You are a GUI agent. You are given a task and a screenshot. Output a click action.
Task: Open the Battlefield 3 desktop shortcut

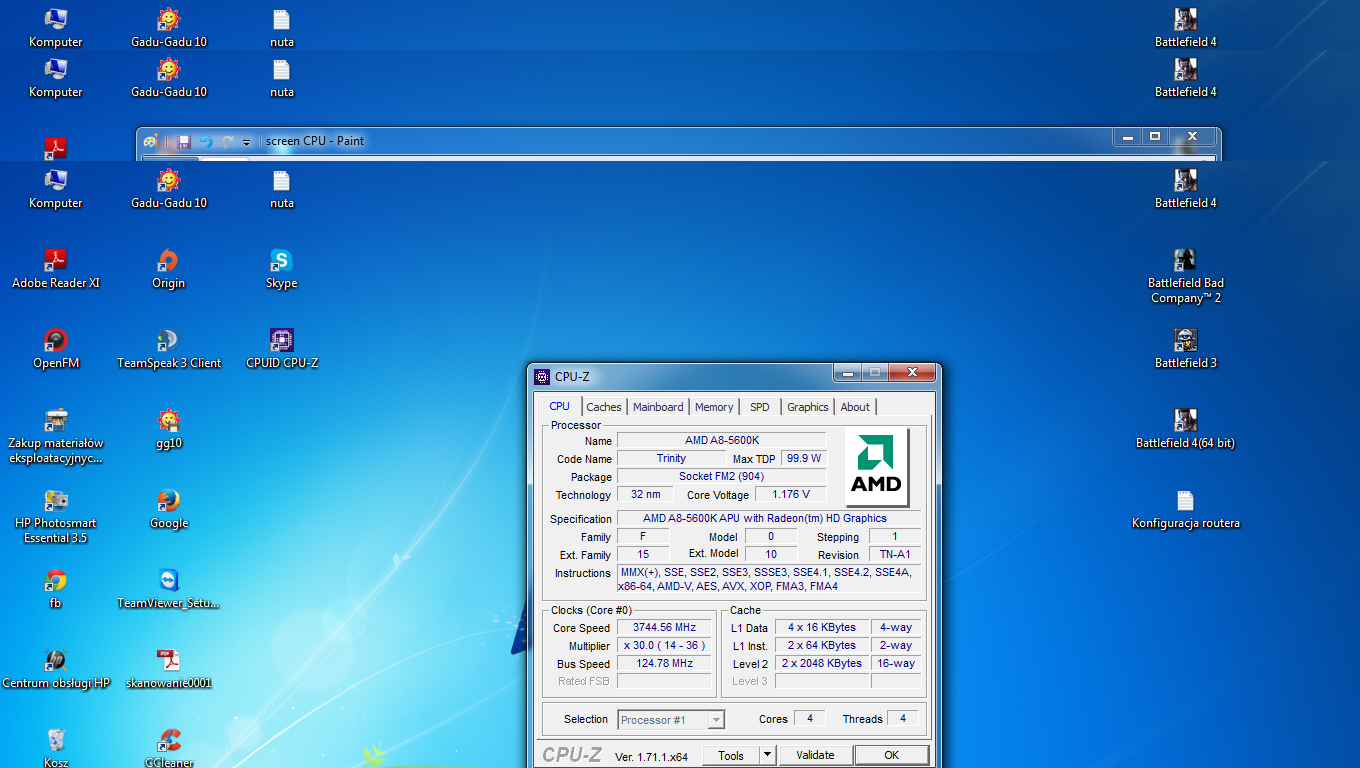coord(1185,341)
